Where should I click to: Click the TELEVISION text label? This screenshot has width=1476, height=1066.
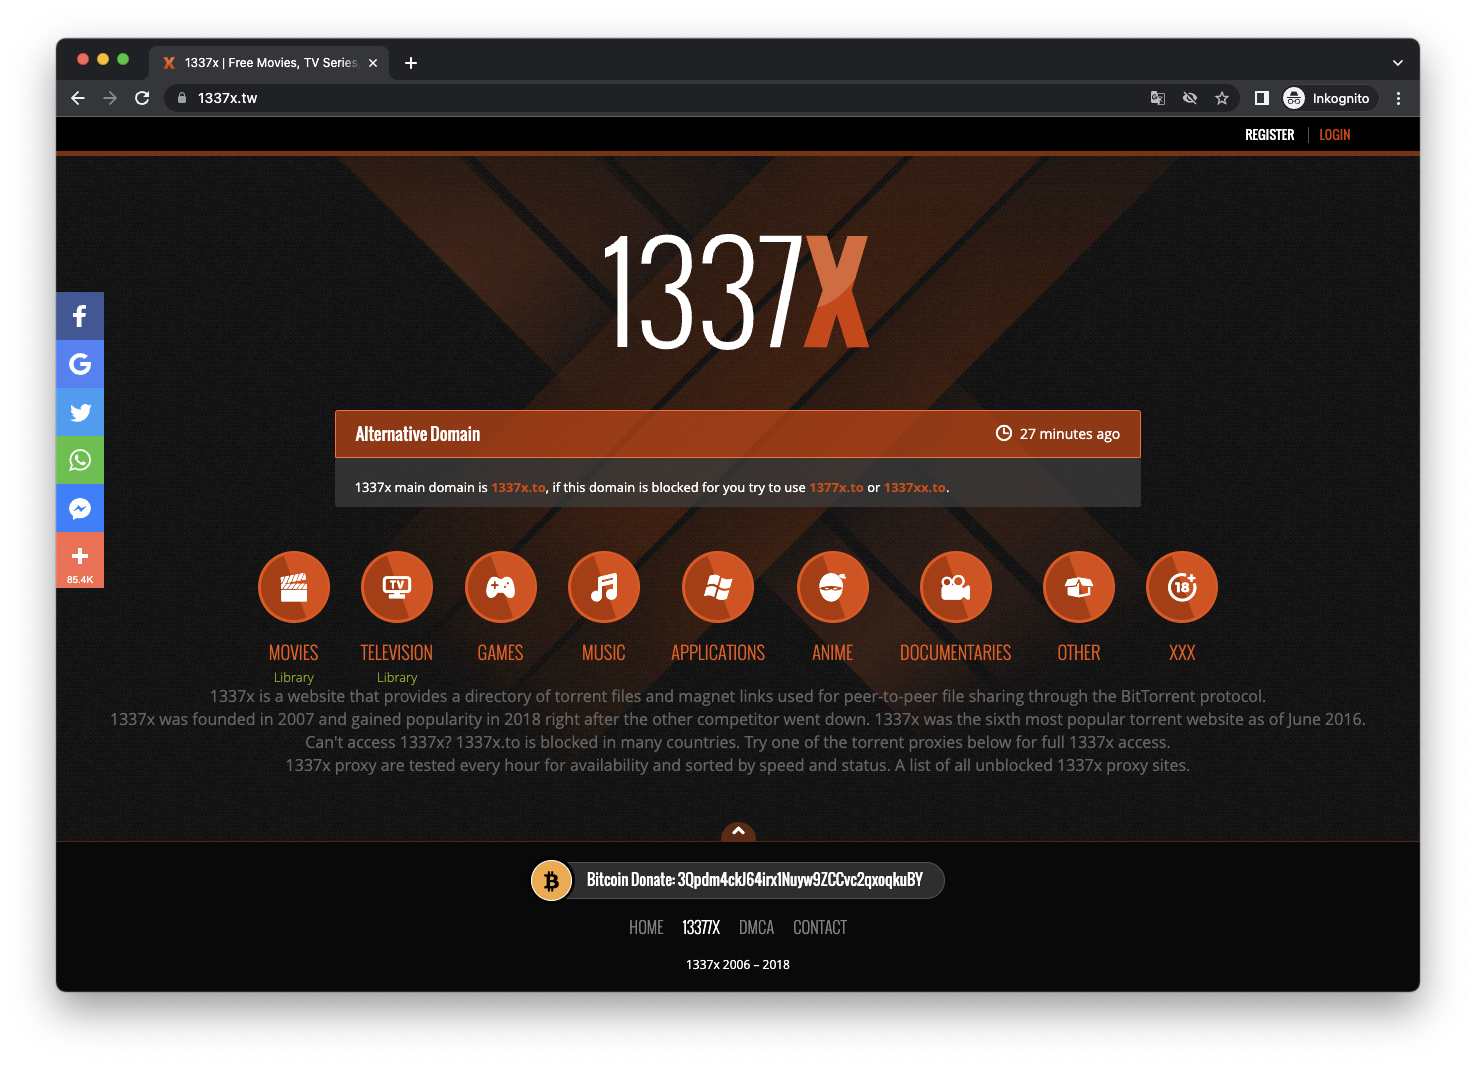pos(397,653)
